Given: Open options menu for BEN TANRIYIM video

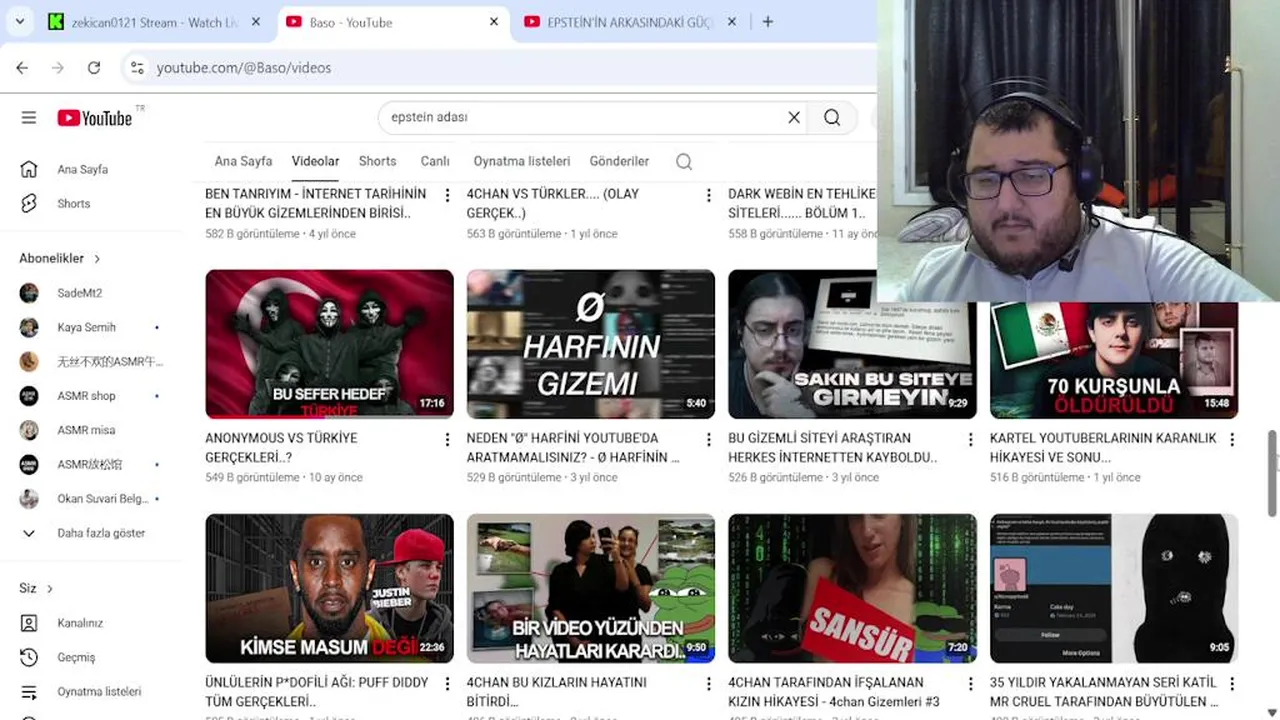Looking at the screenshot, I should click(x=447, y=196).
